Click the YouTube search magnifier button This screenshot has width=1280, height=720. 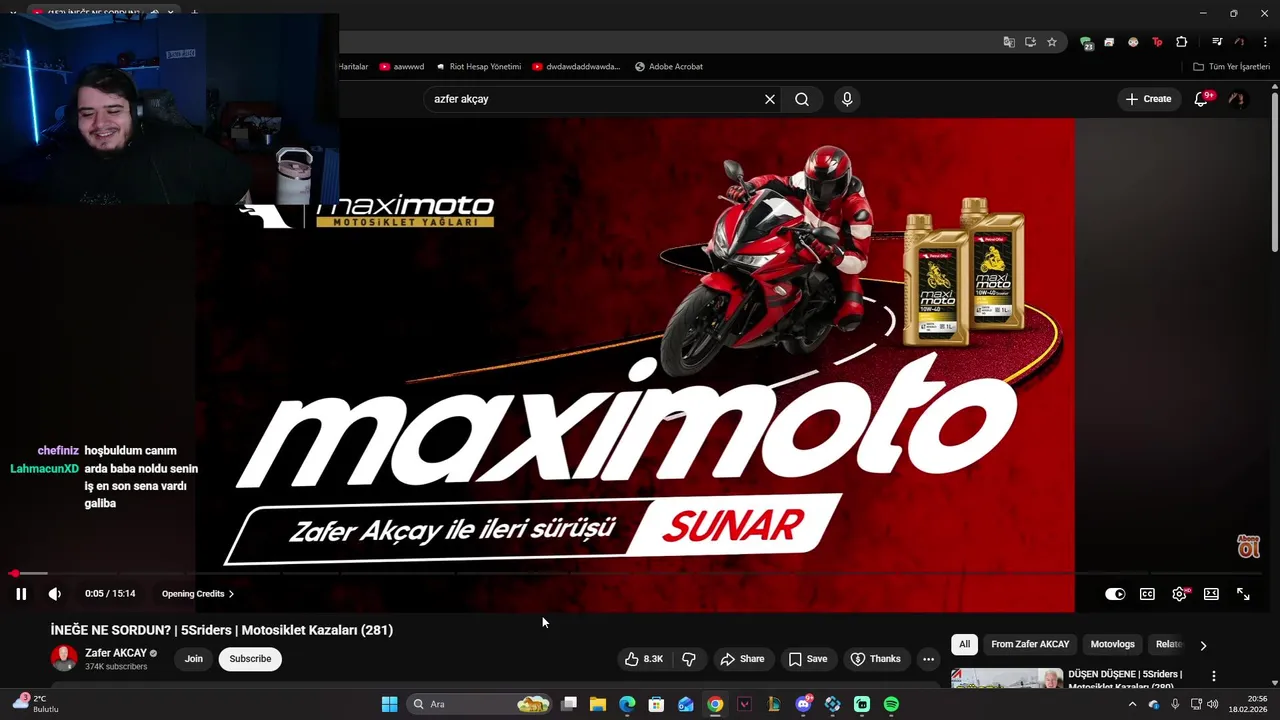click(802, 99)
